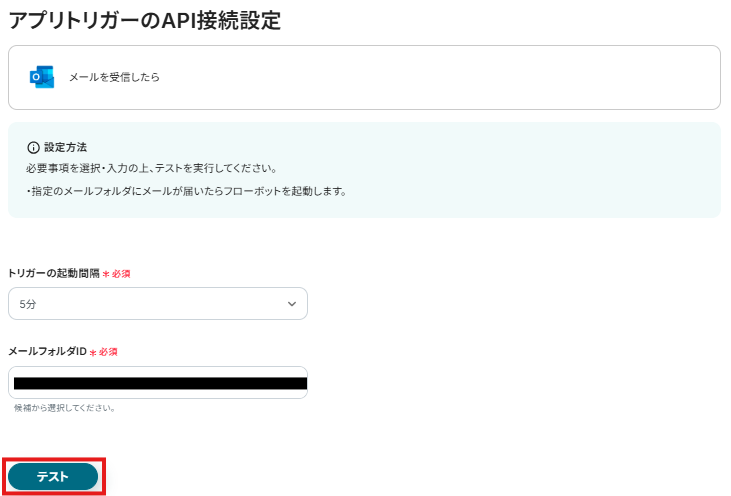Click the 指定のメールフォルダ instruction line
Viewport: 731px width, 496px height.
coord(185,191)
